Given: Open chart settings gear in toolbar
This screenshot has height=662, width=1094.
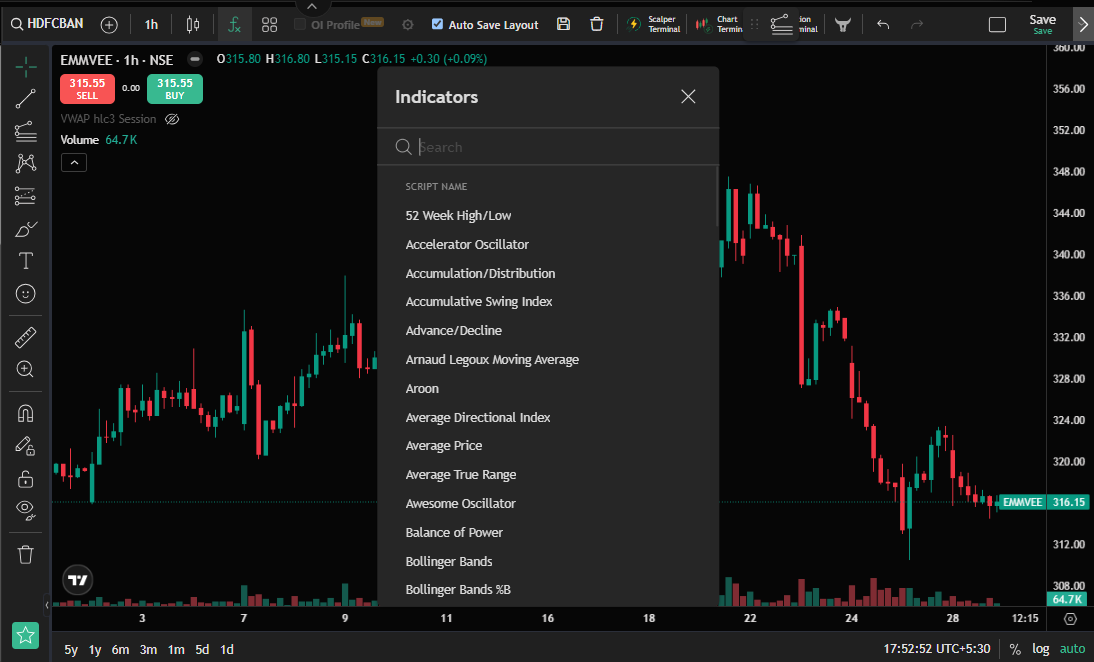Looking at the screenshot, I should pyautogui.click(x=408, y=25).
